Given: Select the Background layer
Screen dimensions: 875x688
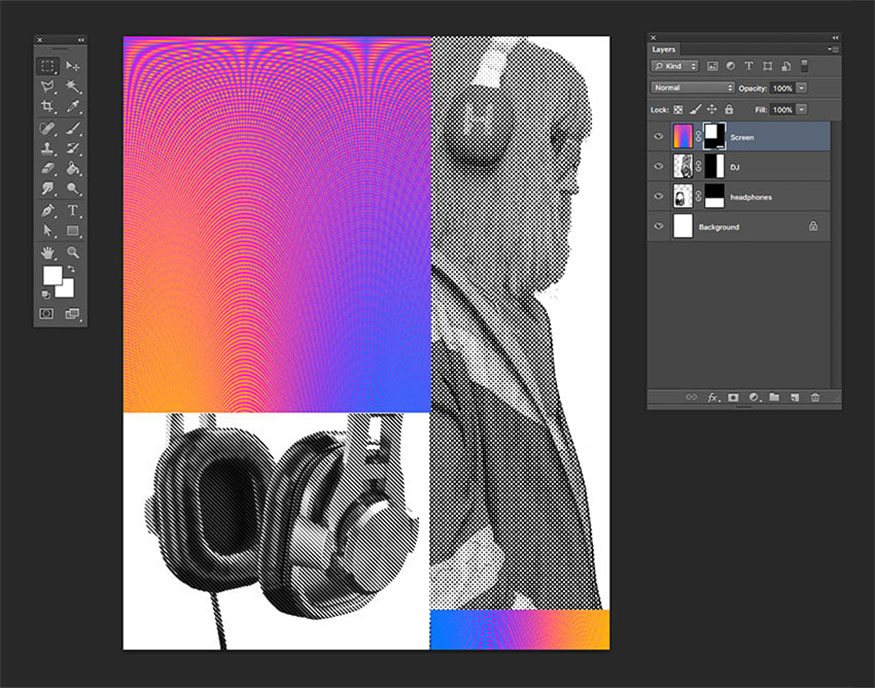Looking at the screenshot, I should click(740, 227).
